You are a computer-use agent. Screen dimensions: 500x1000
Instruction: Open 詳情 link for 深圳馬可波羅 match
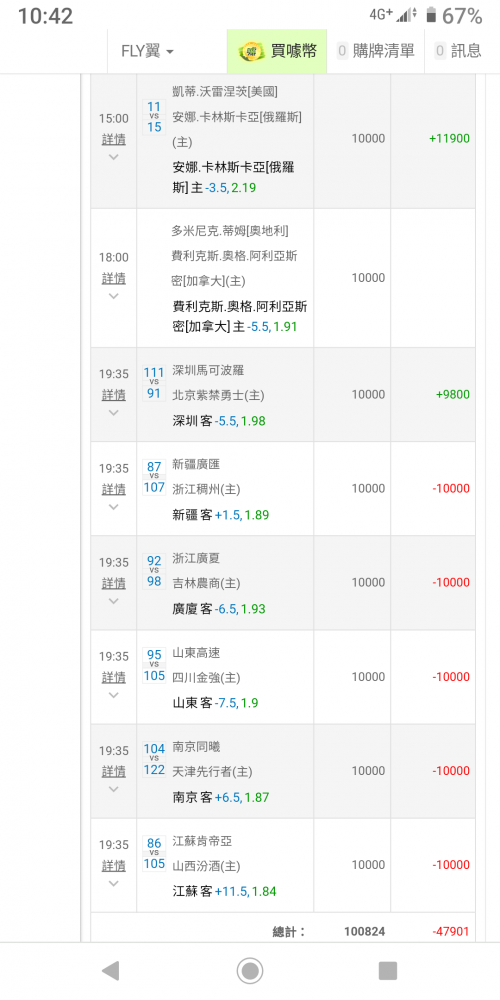point(114,395)
